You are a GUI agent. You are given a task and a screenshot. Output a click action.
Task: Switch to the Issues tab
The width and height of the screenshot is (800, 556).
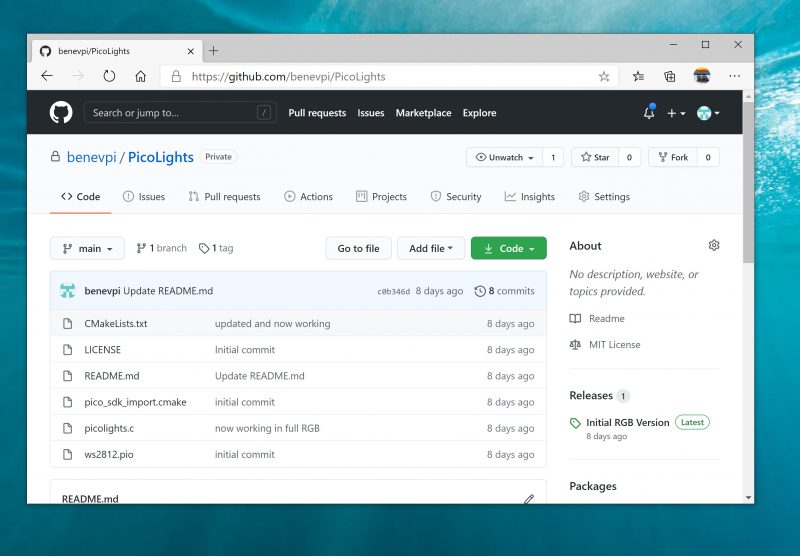click(x=143, y=197)
